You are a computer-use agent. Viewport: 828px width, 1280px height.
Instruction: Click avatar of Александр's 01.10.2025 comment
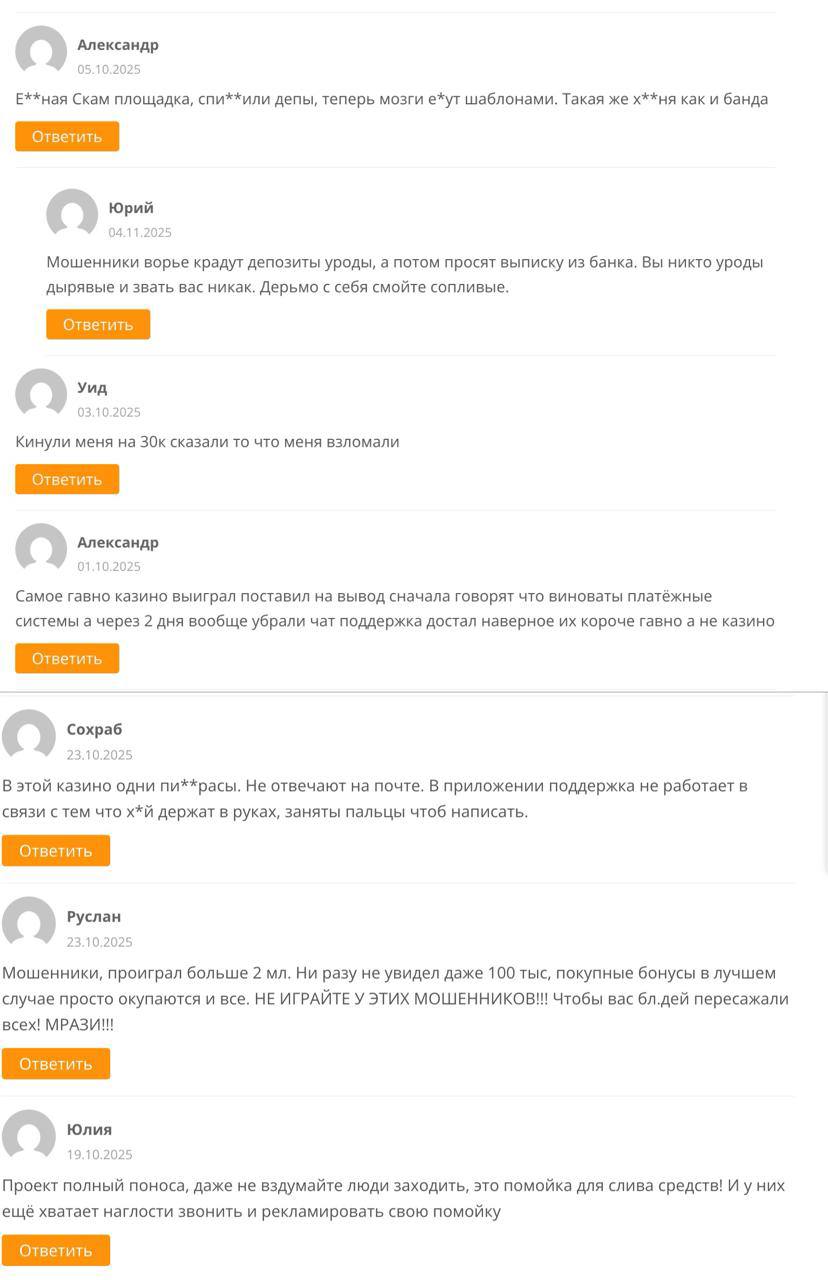pyautogui.click(x=41, y=549)
